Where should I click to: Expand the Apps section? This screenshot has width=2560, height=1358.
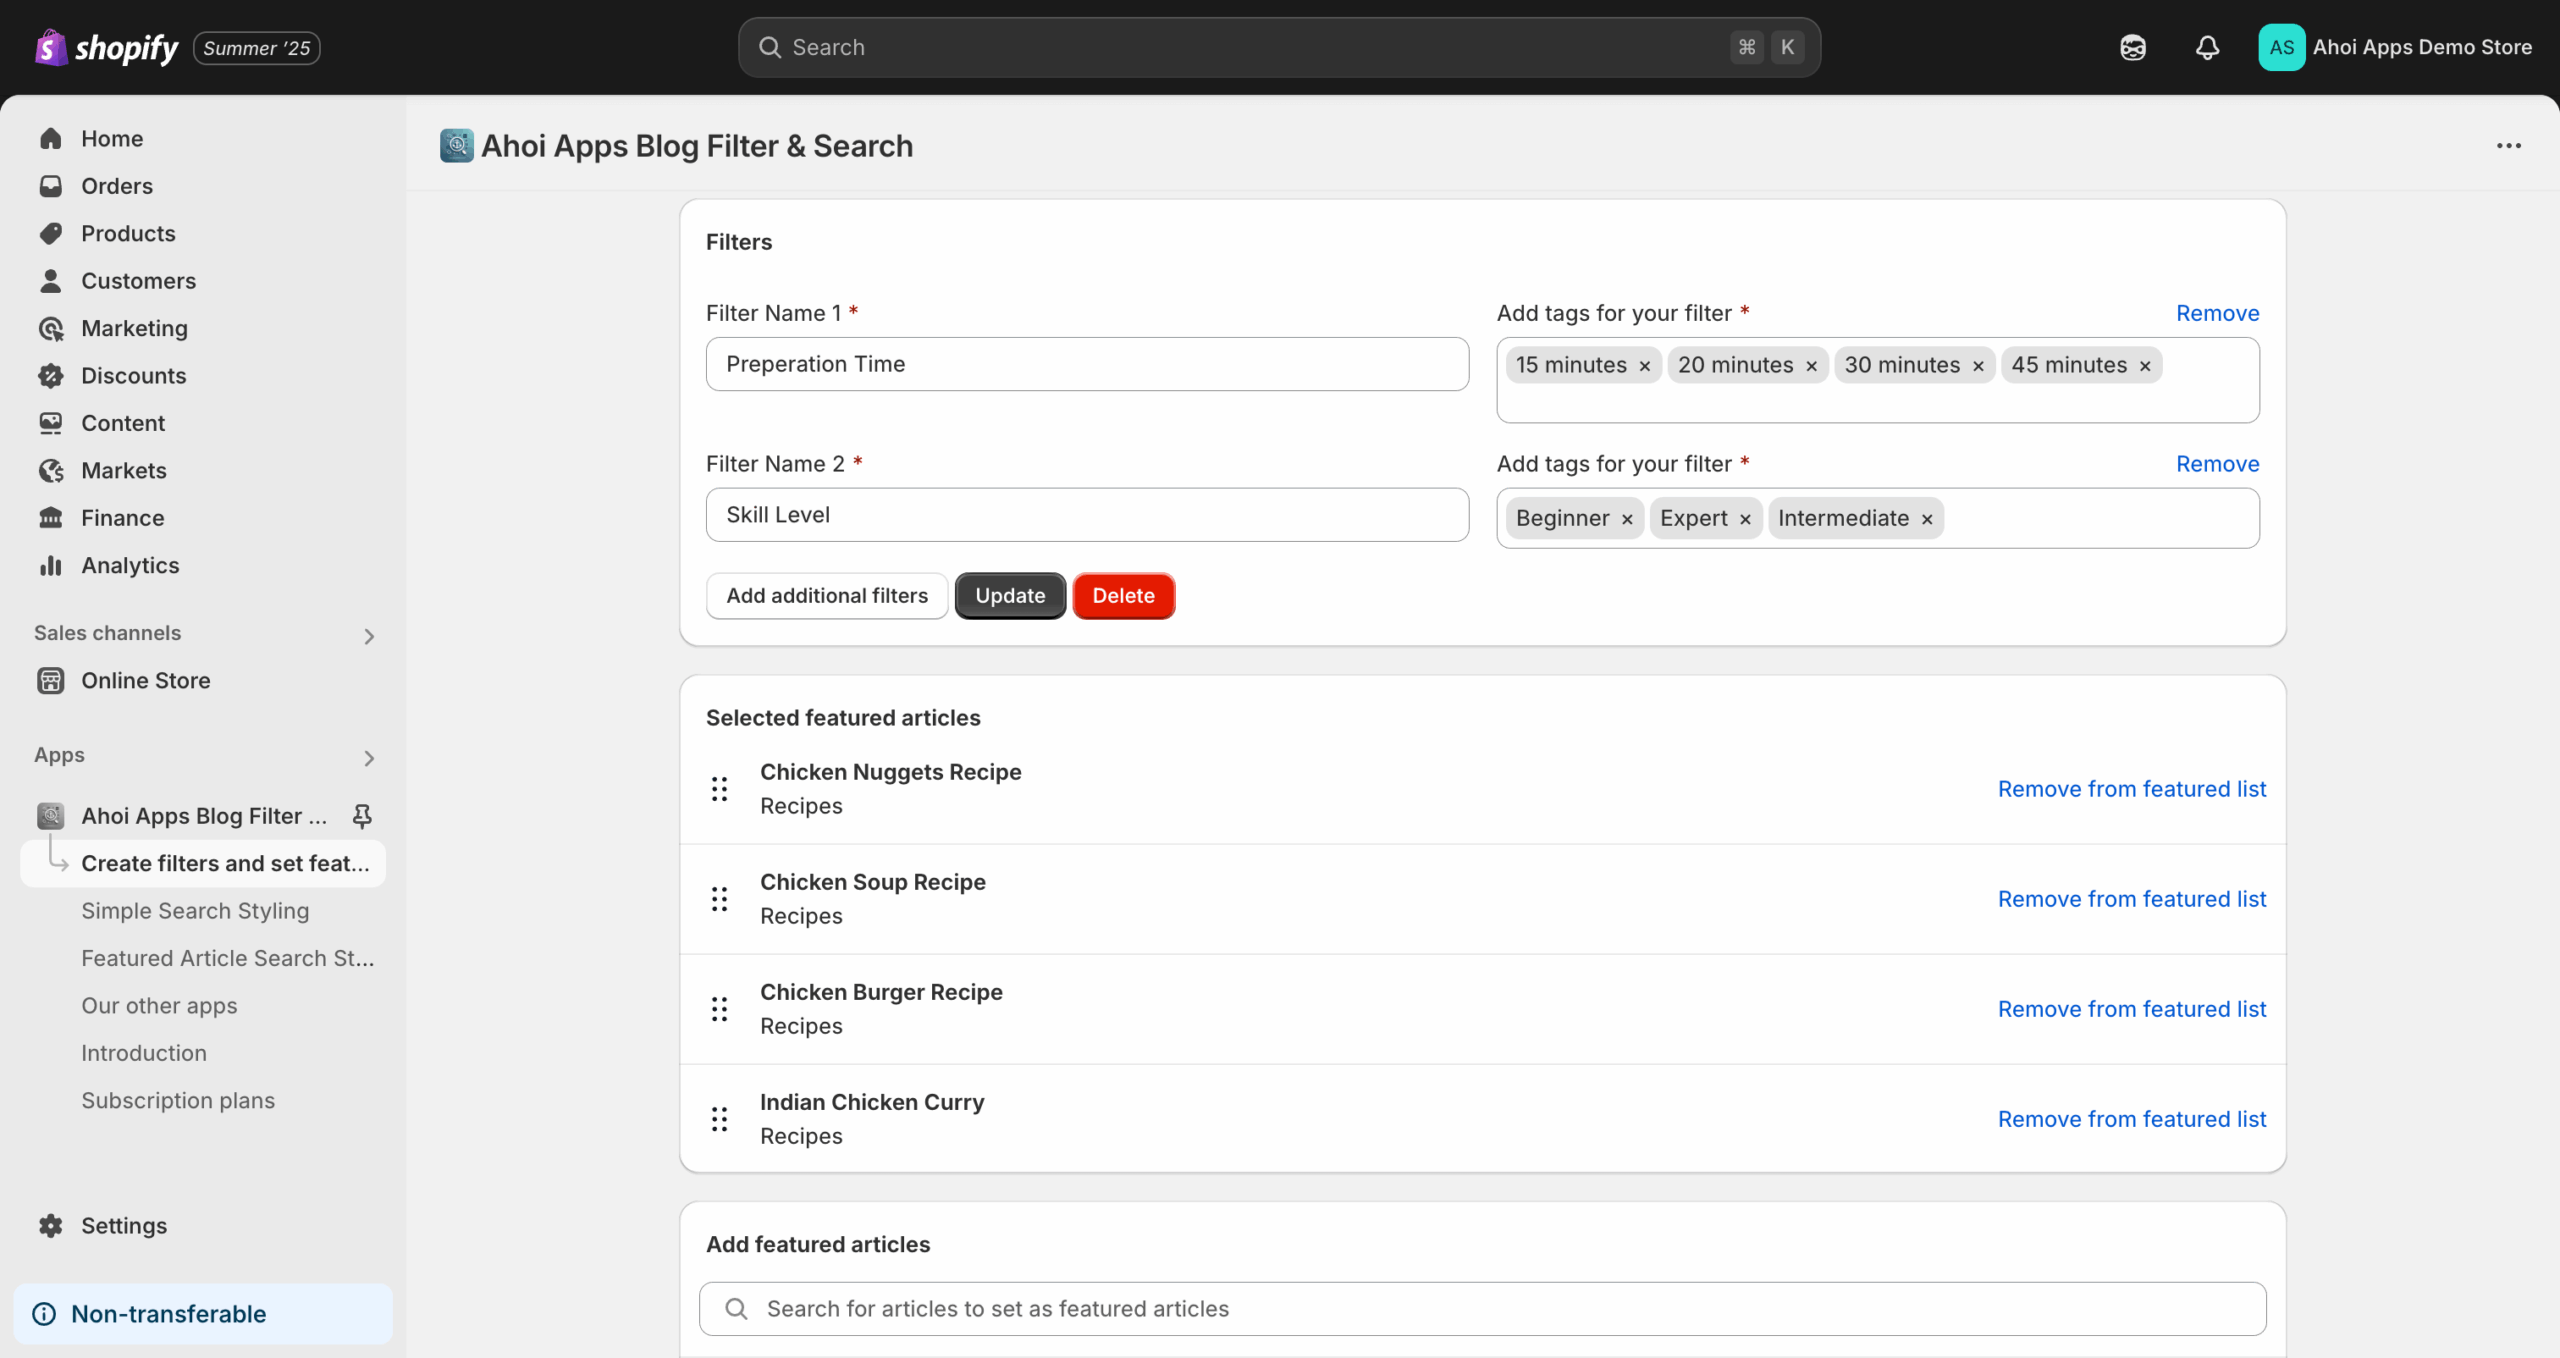coord(369,758)
